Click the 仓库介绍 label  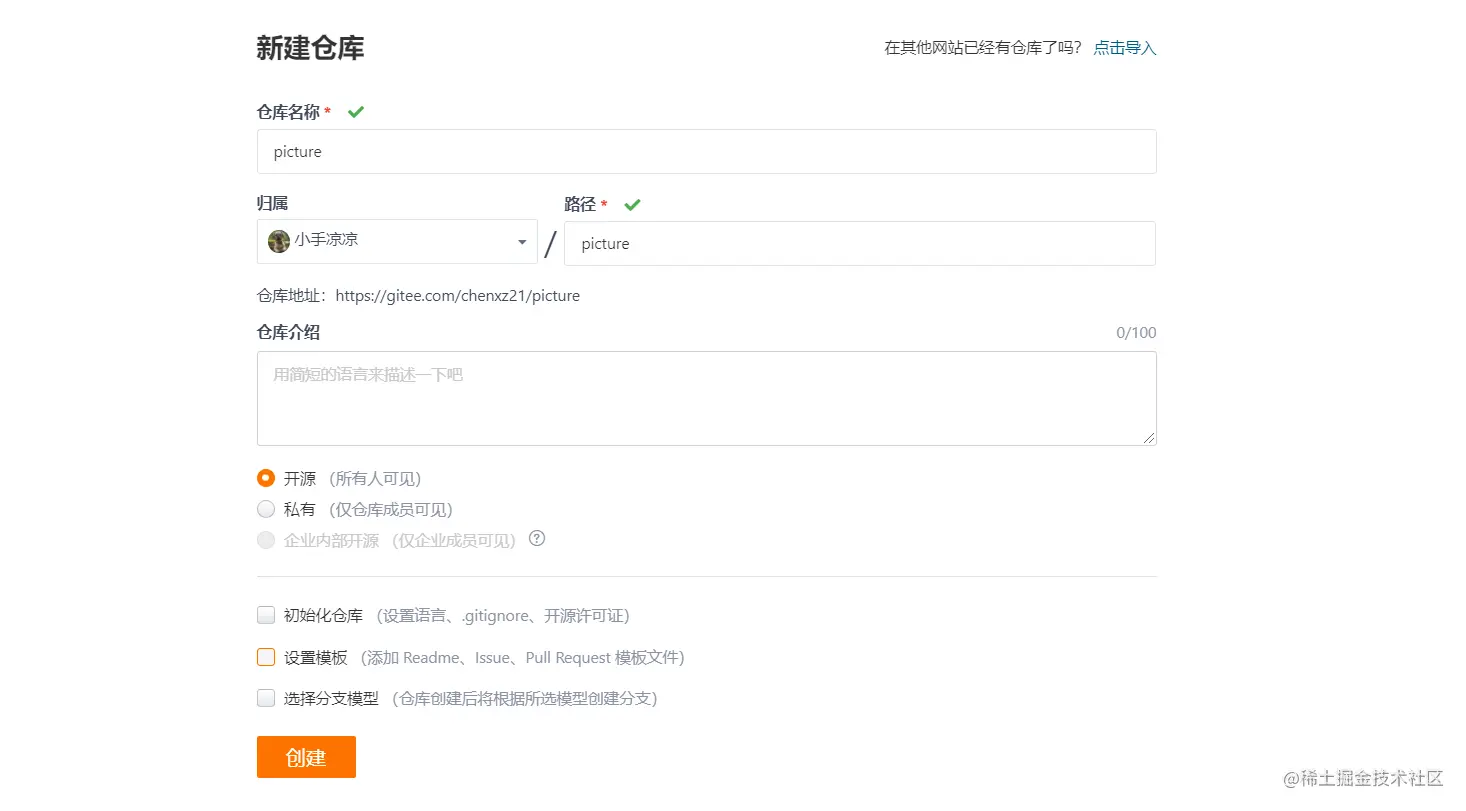coord(288,332)
